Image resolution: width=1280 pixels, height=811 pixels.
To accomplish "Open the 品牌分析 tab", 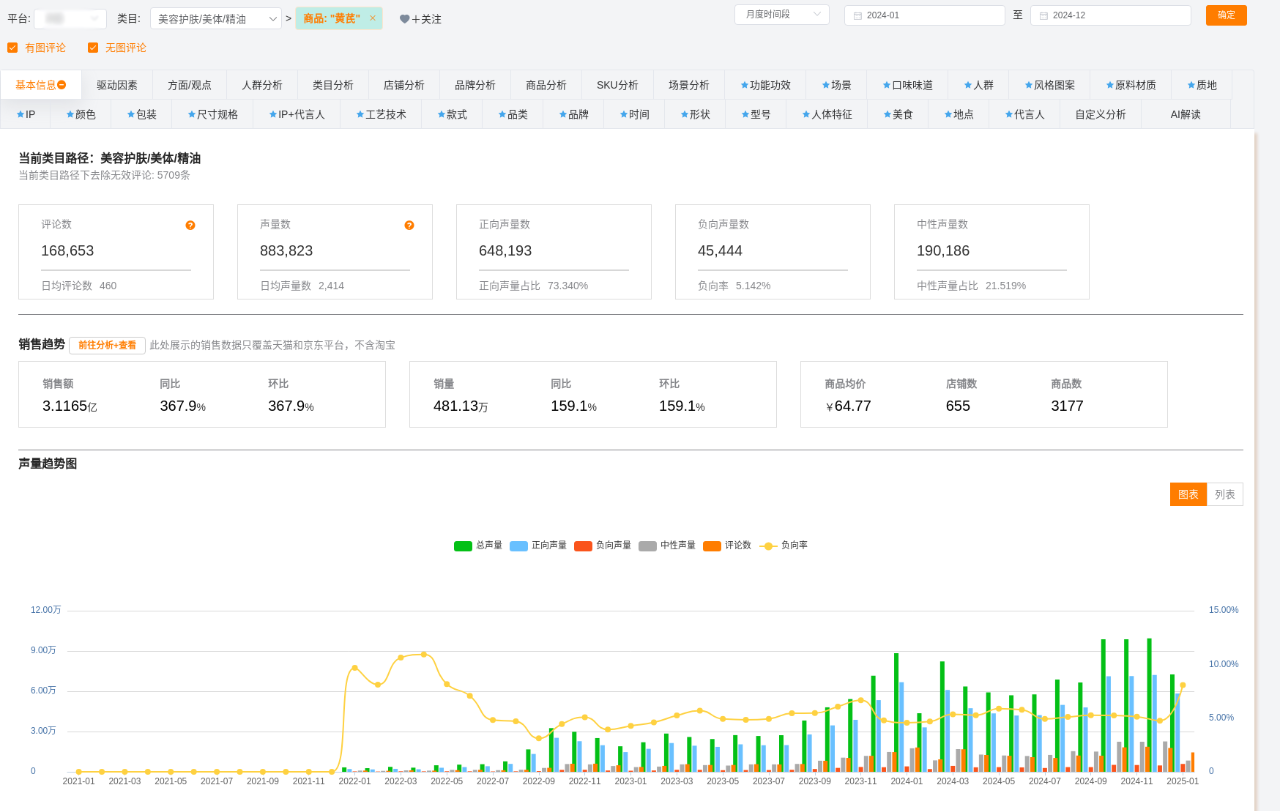I will pyautogui.click(x=475, y=85).
